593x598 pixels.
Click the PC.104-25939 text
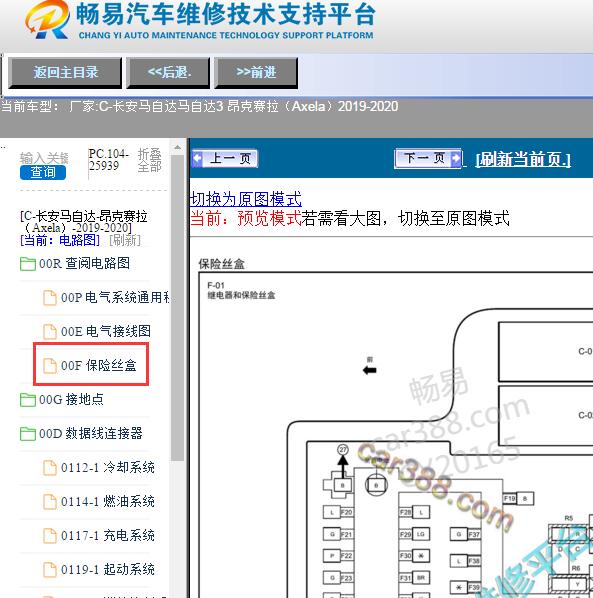point(109,160)
